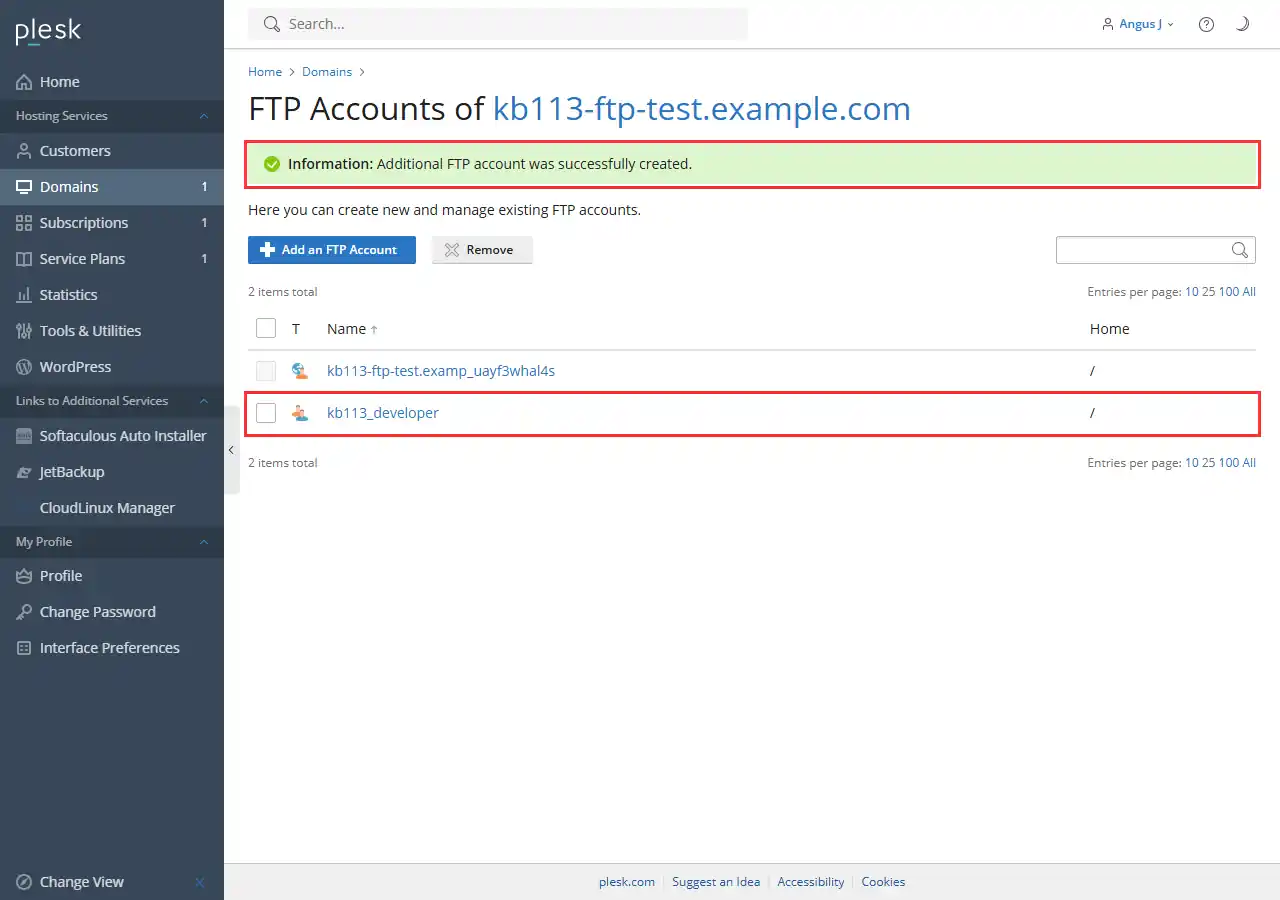Open Customers in the sidebar
Image resolution: width=1280 pixels, height=900 pixels.
112,151
